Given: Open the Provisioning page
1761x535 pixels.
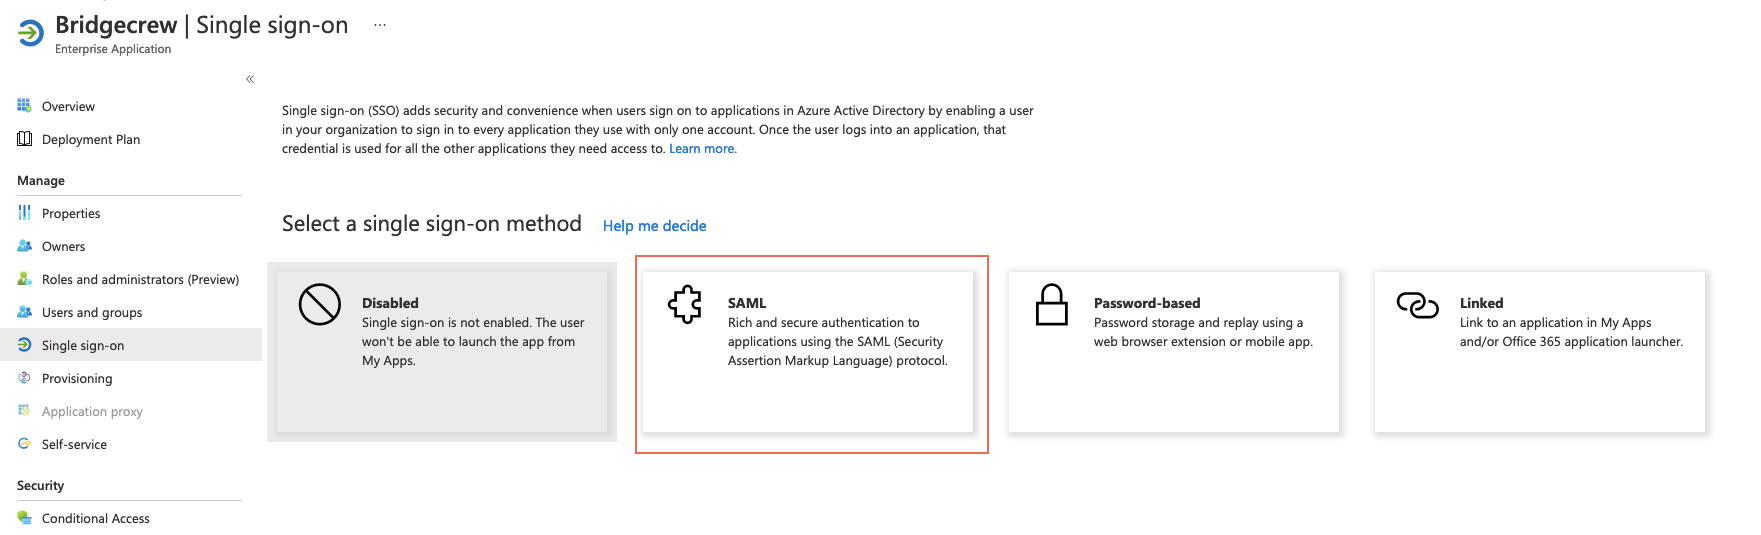Looking at the screenshot, I should [x=77, y=379].
